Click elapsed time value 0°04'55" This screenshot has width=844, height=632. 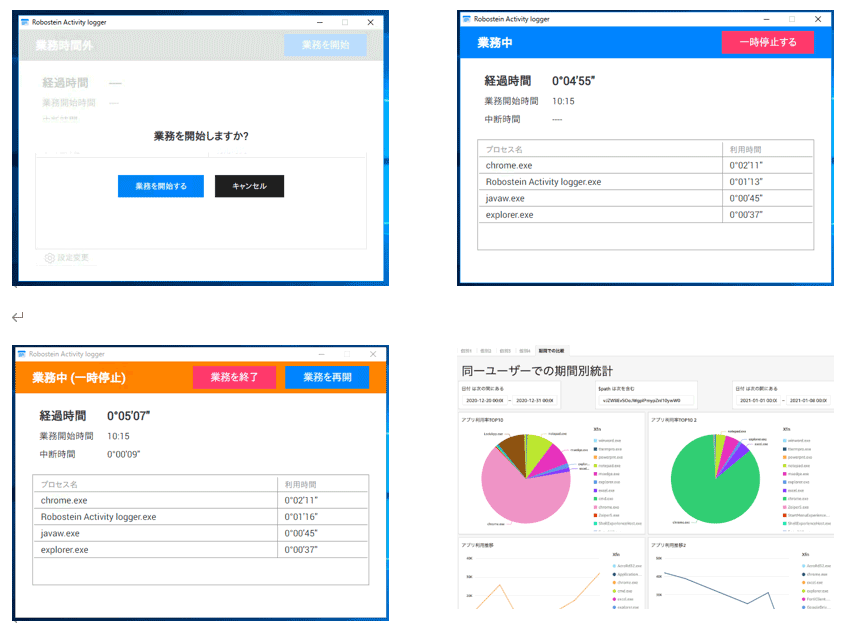[x=573, y=81]
